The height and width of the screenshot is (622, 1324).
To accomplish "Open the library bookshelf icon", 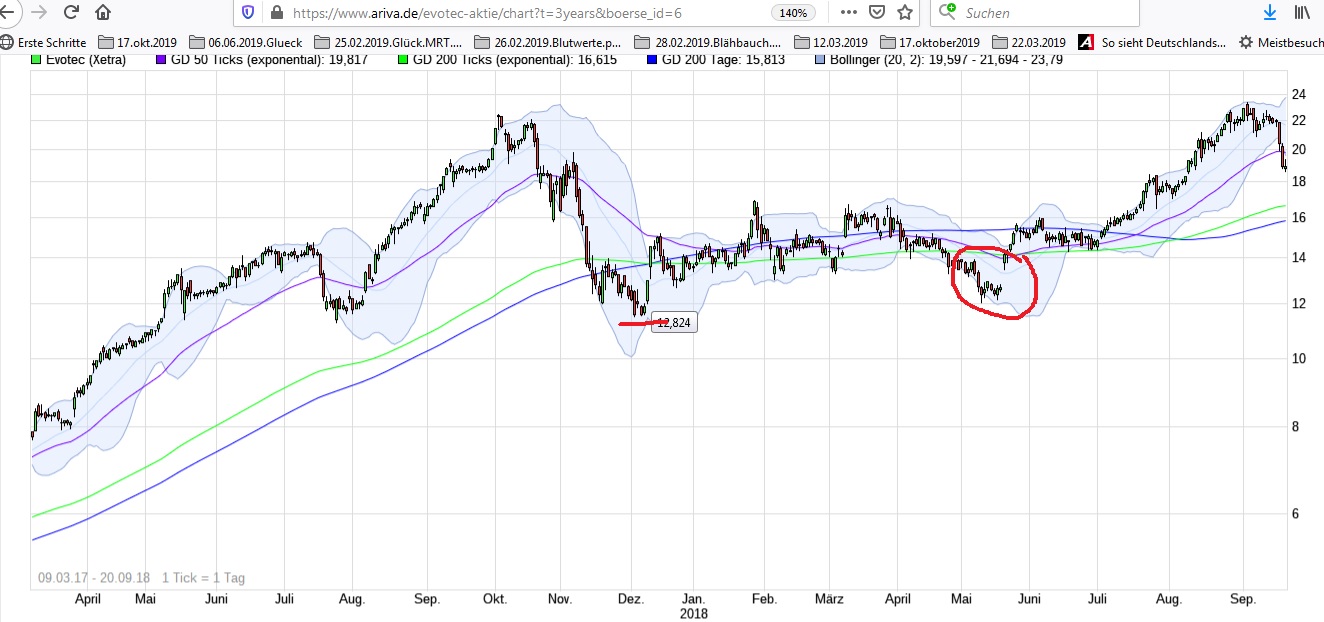I will pos(1303,13).
